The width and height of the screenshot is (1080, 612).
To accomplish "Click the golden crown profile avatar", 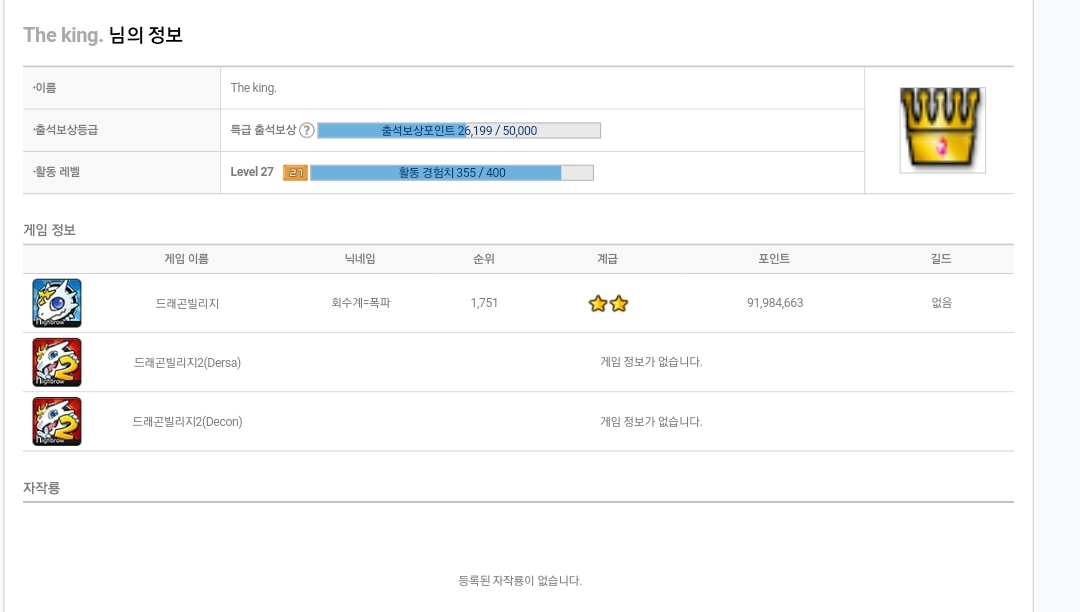I will 942,129.
